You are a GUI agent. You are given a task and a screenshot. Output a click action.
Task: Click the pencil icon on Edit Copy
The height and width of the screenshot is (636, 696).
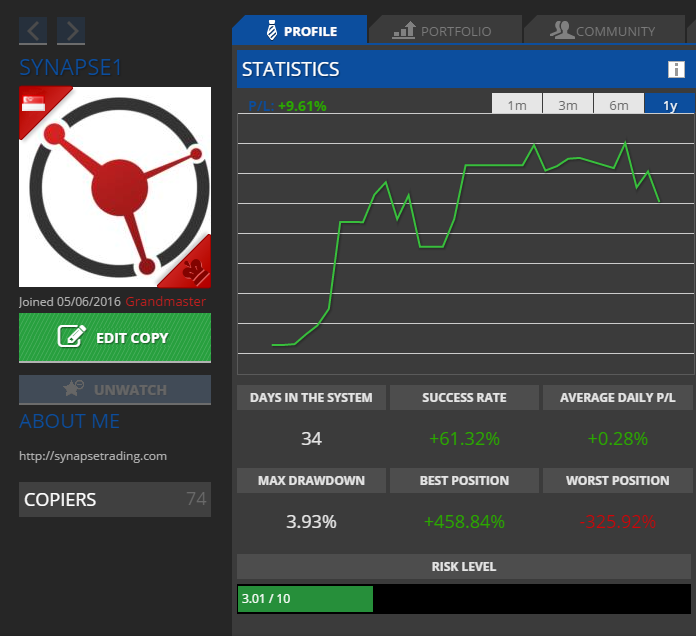71,337
